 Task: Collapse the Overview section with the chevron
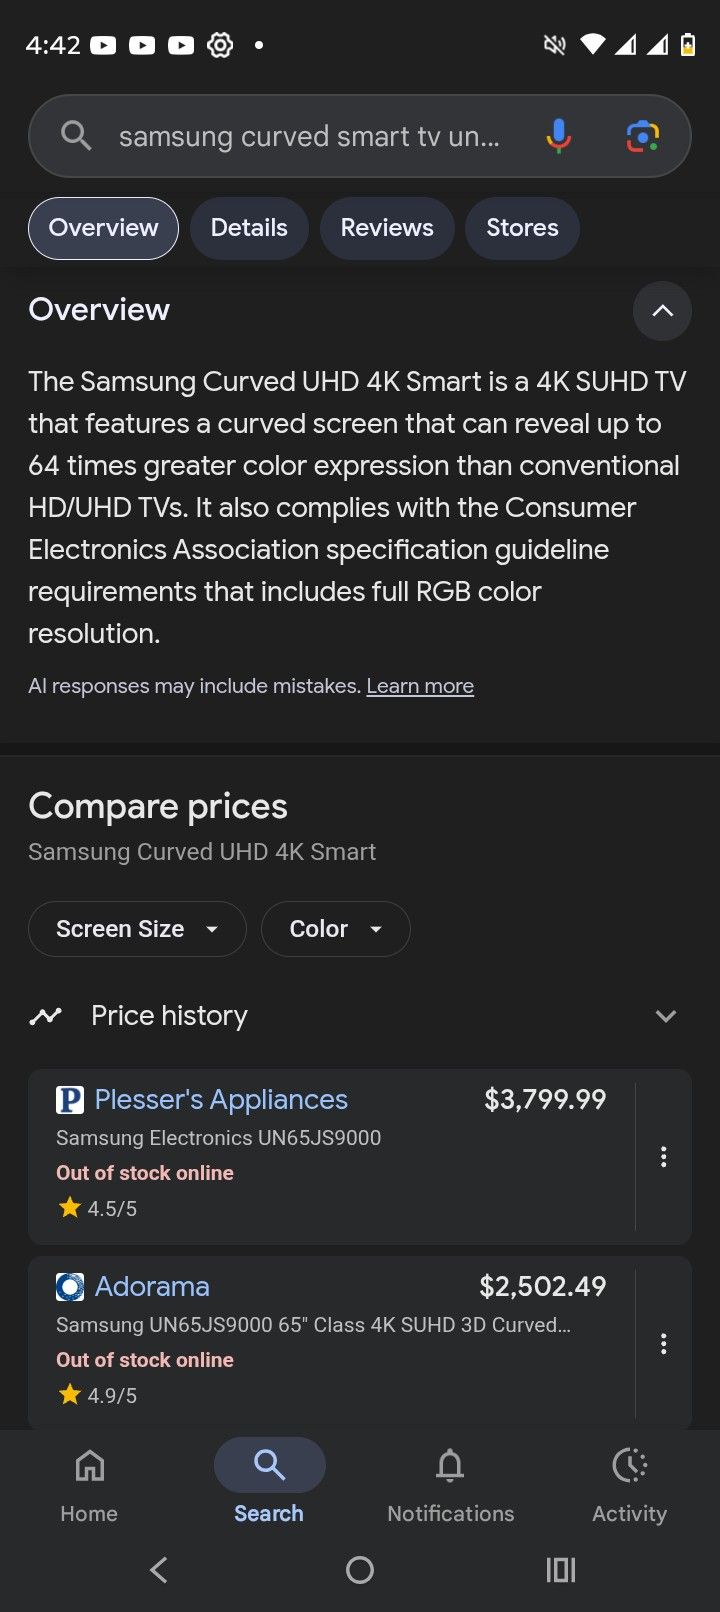(662, 311)
